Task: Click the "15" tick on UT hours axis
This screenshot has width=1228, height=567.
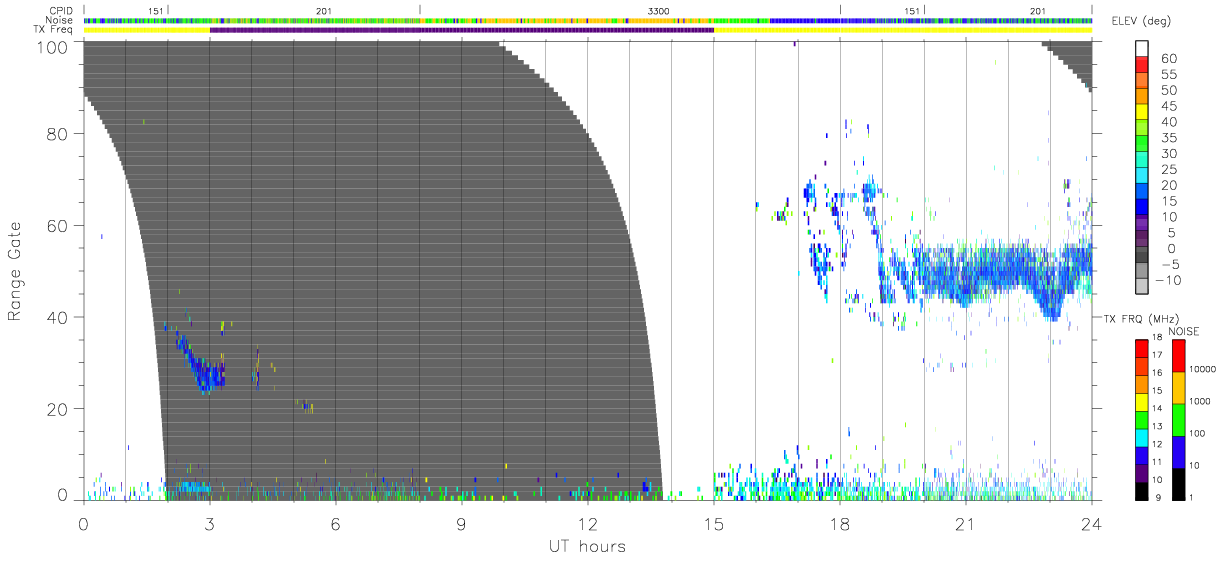Action: click(714, 525)
